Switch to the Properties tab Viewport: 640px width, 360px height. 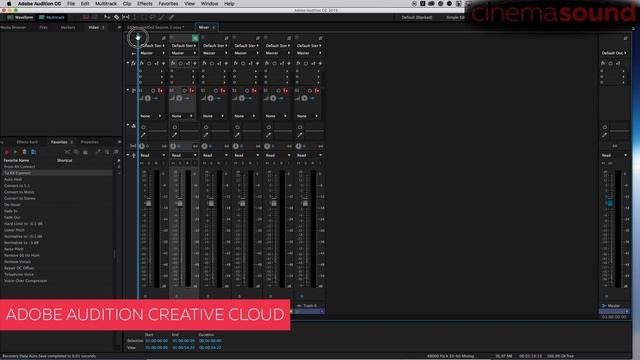89,142
